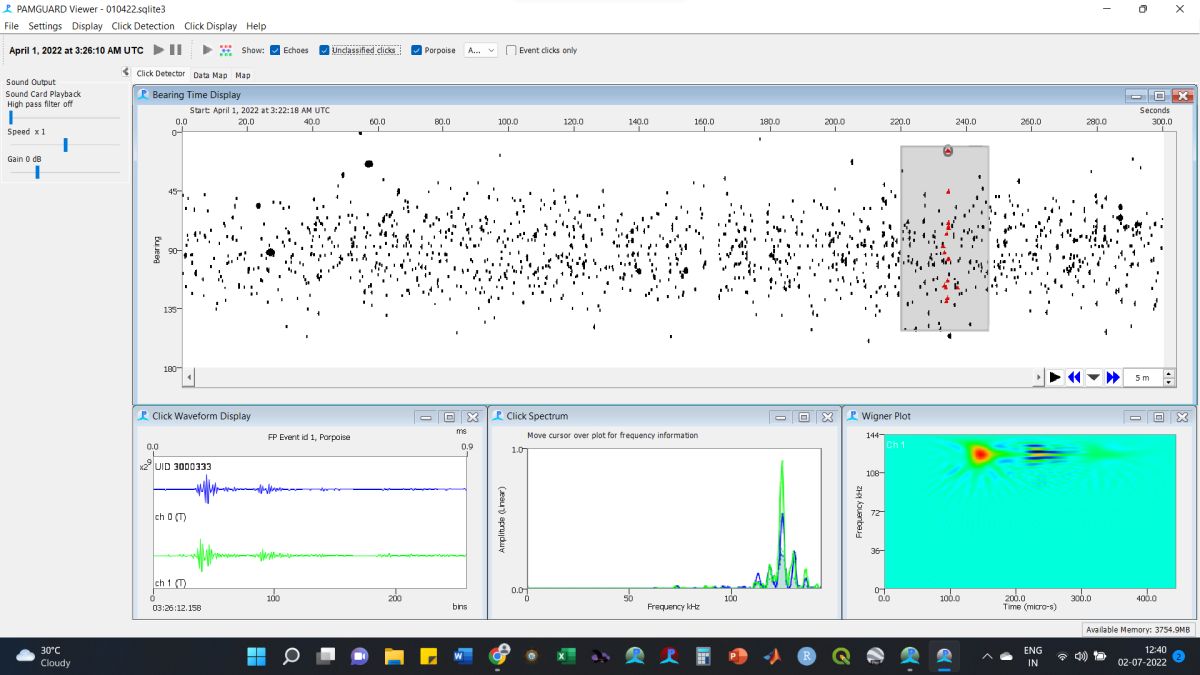Viewport: 1200px width, 675px height.
Task: Toggle the Porpoise checkbox
Action: pyautogui.click(x=417, y=50)
